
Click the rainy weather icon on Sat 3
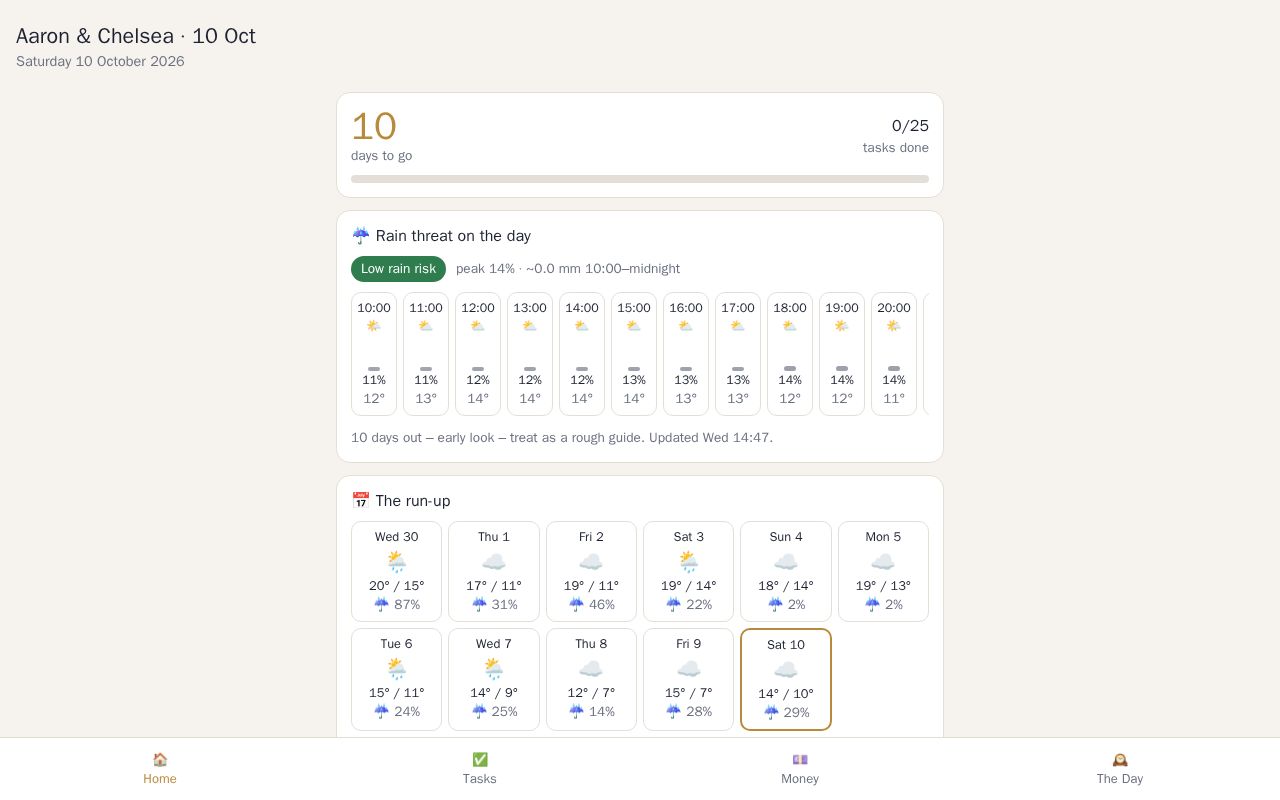point(689,562)
